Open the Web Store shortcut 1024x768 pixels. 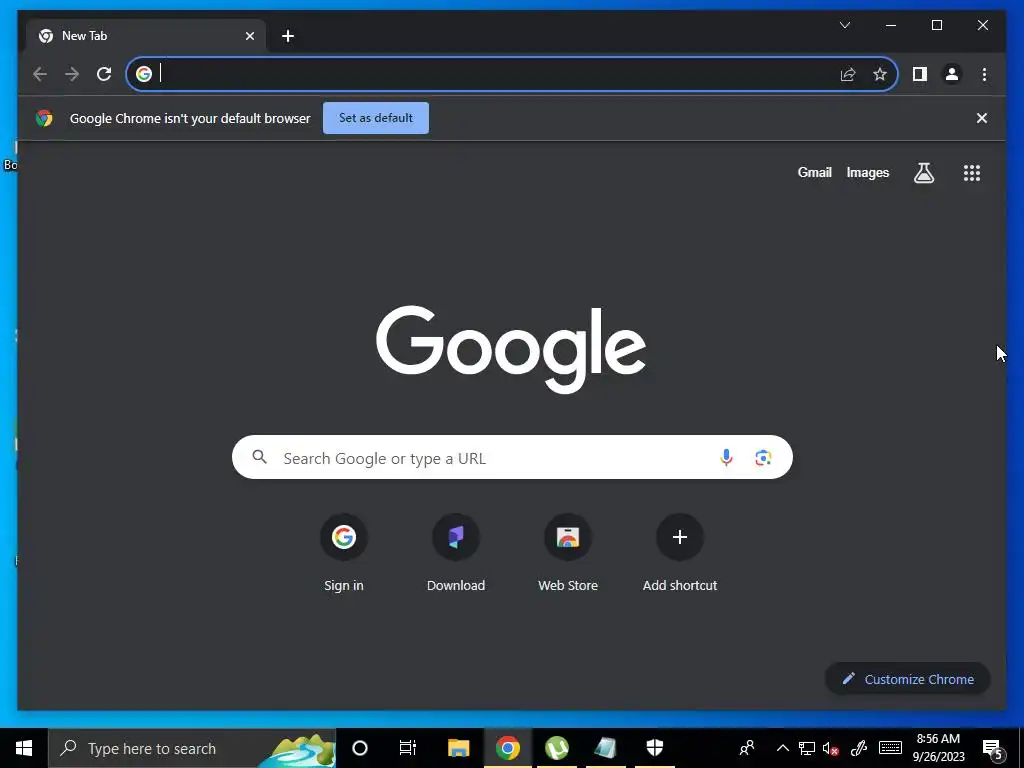click(x=568, y=553)
